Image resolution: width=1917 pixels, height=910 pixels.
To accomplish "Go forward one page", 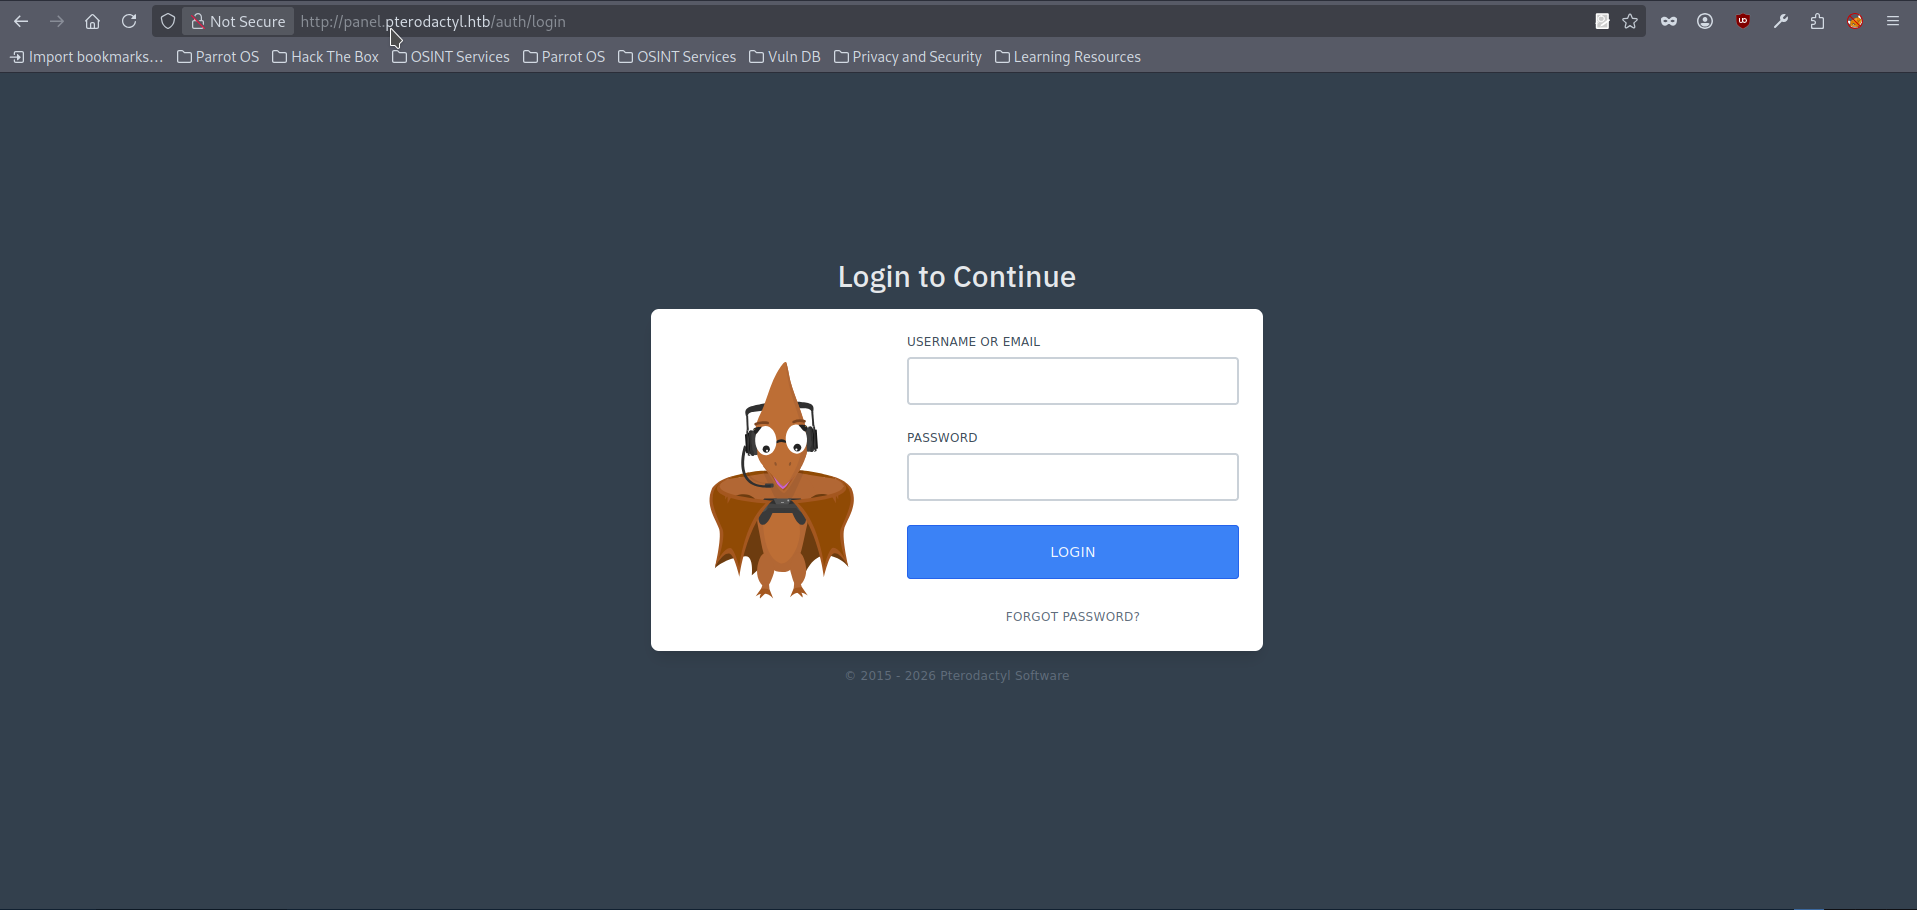I will point(57,21).
